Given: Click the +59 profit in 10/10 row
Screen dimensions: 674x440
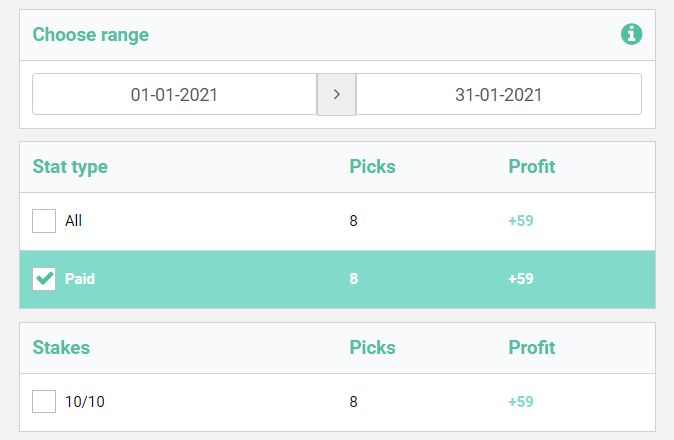Looking at the screenshot, I should coord(521,402).
